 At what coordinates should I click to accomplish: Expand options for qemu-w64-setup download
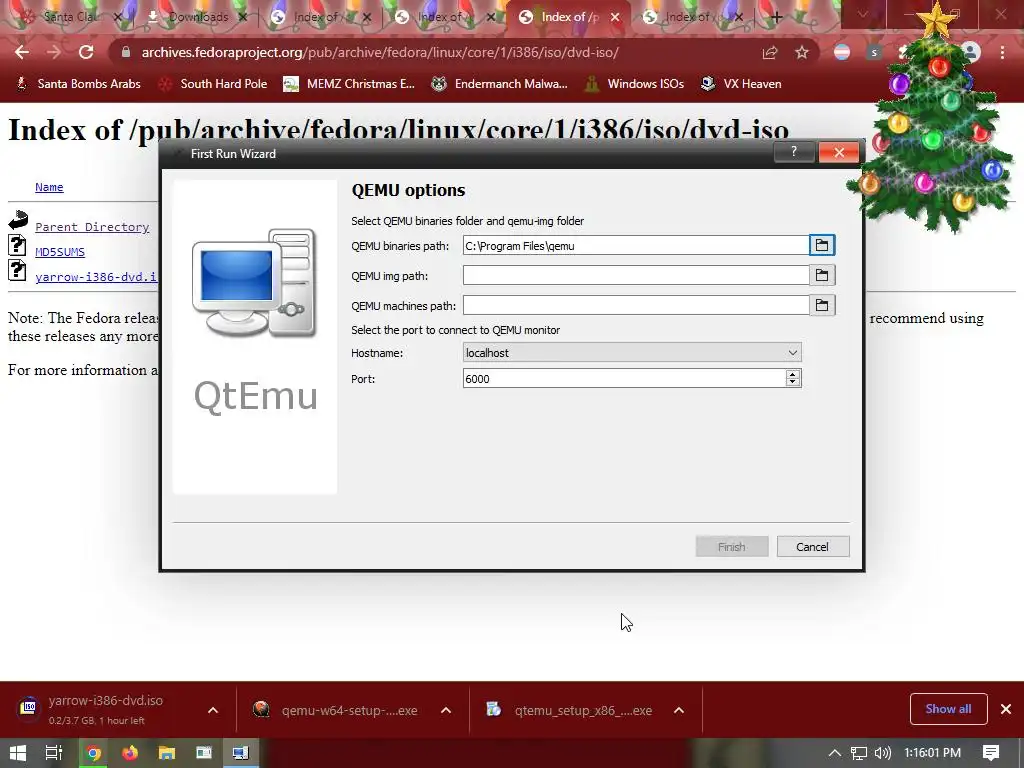446,710
